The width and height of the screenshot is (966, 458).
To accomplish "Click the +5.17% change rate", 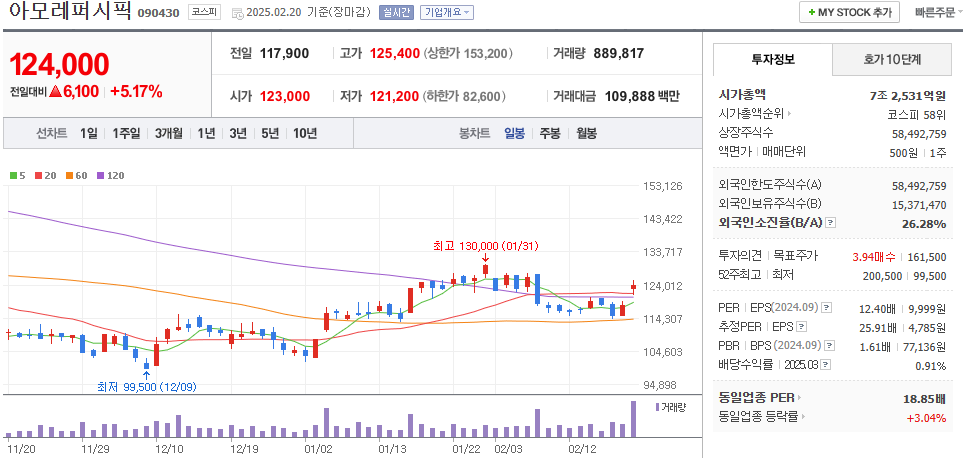I will point(136,92).
